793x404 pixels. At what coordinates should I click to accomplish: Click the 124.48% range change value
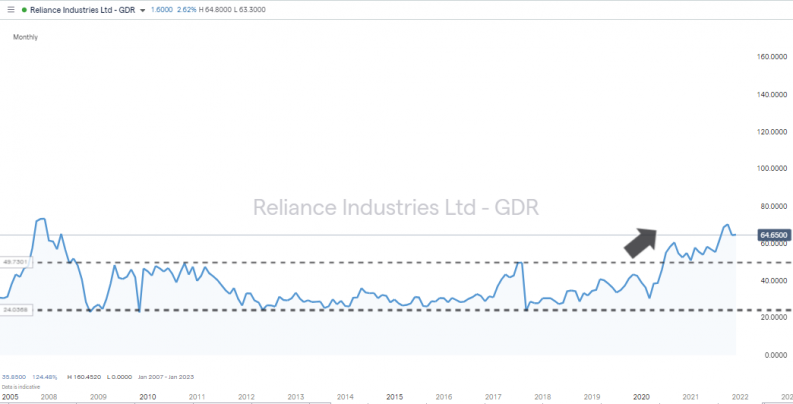tap(45, 377)
